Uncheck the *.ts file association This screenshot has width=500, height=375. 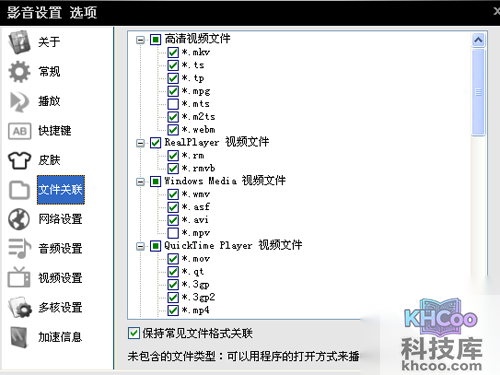173,65
